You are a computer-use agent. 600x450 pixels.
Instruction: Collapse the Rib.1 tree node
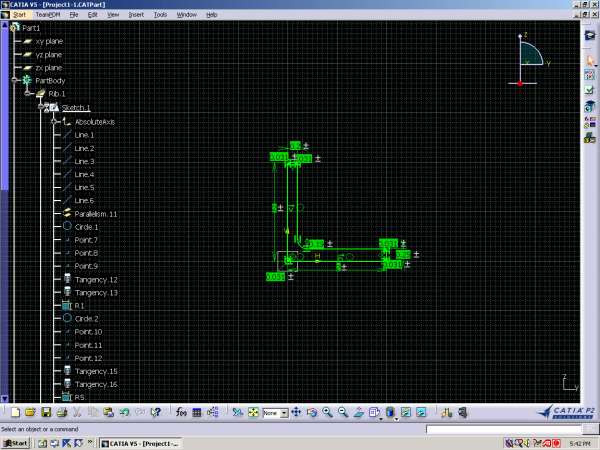[28, 93]
